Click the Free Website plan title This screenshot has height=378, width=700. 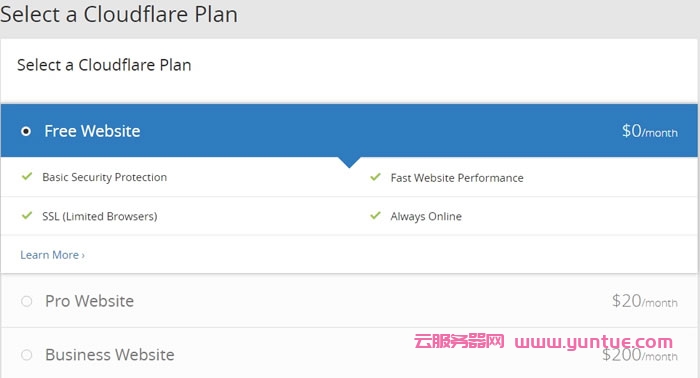(92, 131)
